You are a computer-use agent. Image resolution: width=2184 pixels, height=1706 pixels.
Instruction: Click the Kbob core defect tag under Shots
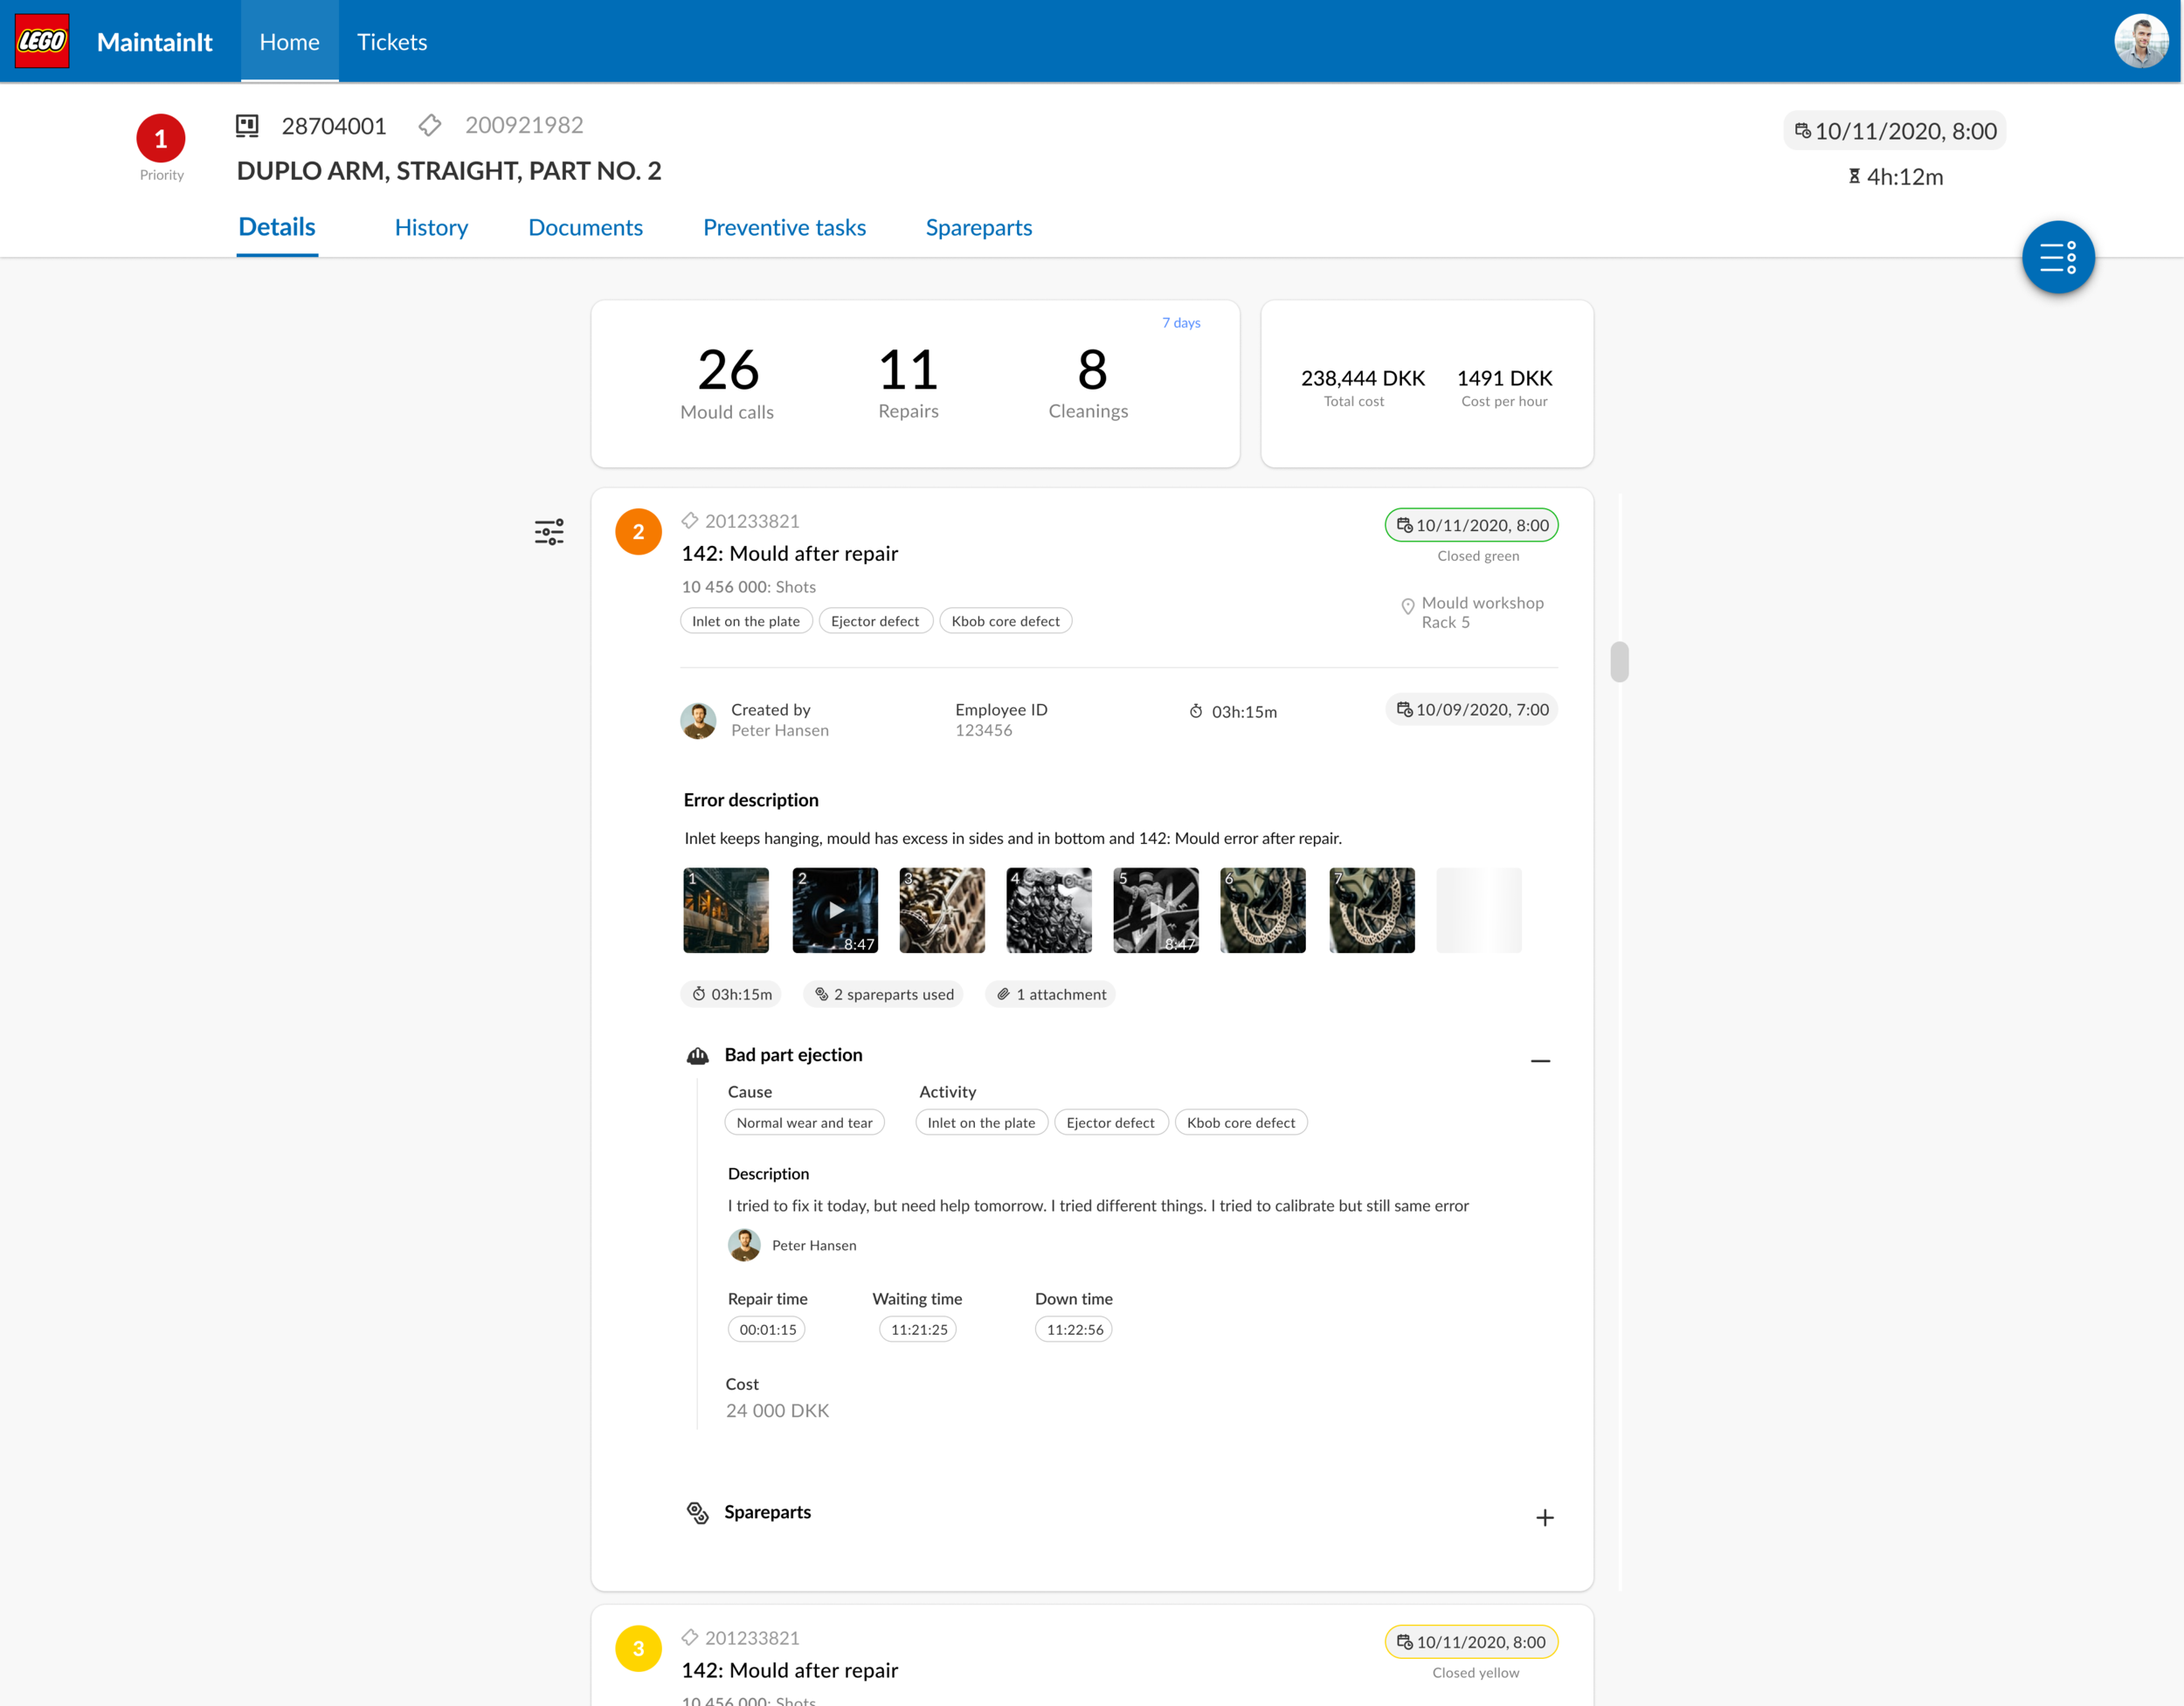1005,620
